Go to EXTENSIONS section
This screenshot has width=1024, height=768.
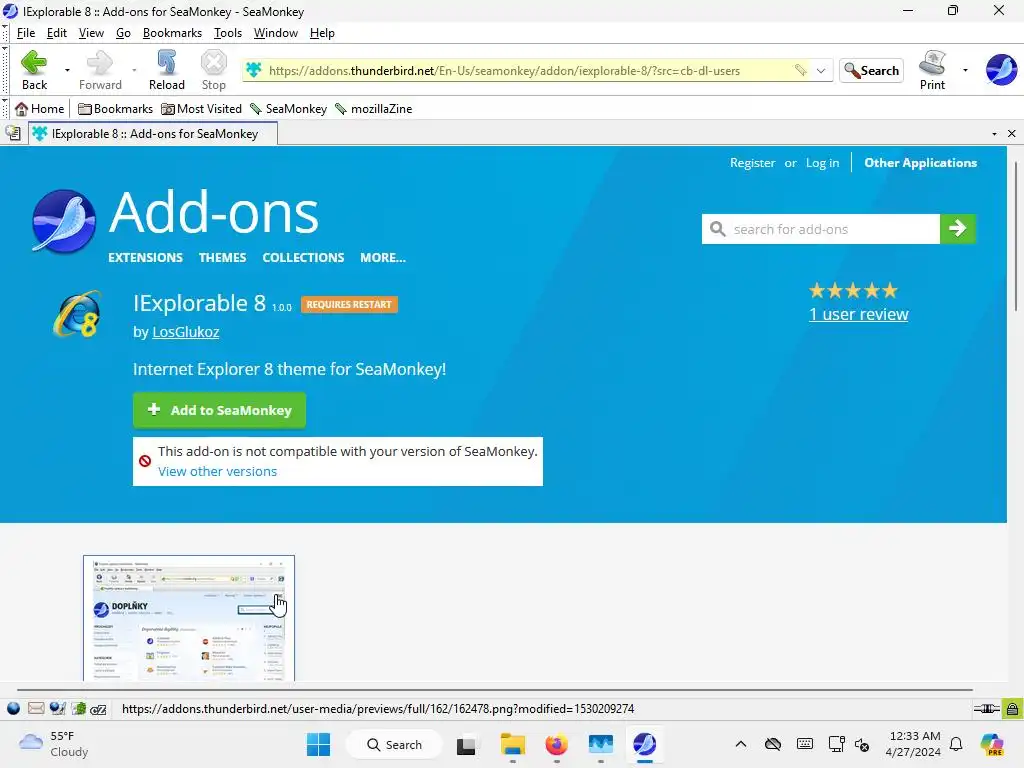pyautogui.click(x=146, y=257)
